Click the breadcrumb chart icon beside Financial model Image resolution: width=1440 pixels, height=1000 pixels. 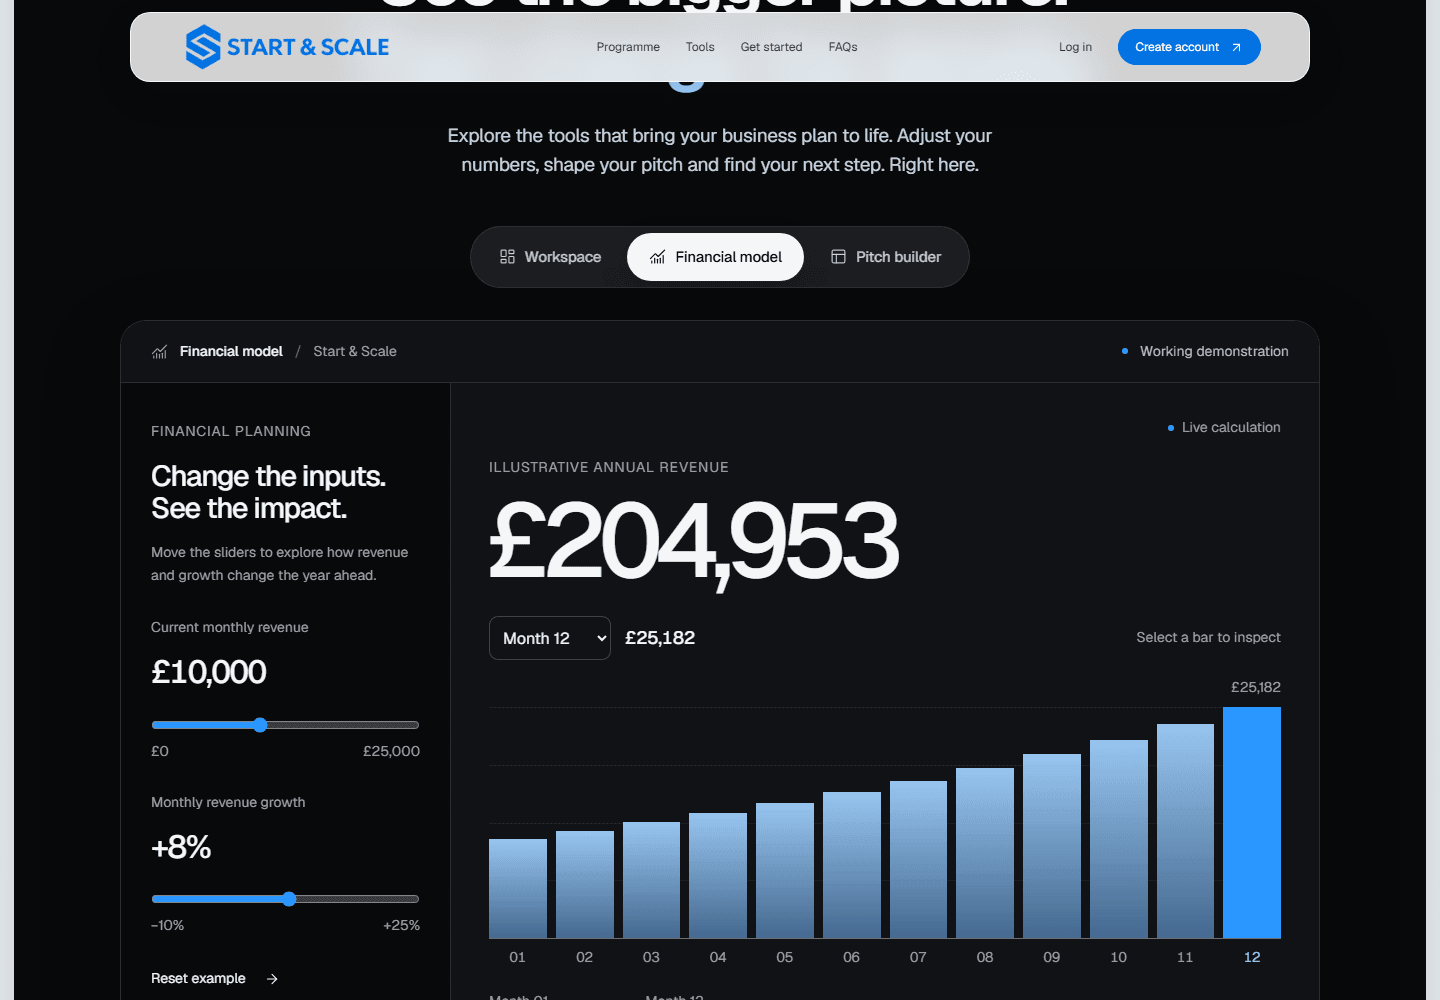[x=159, y=352]
